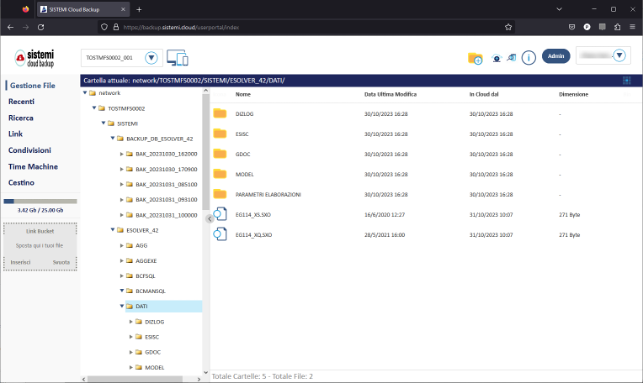This screenshot has height=384, width=644.
Task: Open the user account dropdown arrow
Action: 619,55
